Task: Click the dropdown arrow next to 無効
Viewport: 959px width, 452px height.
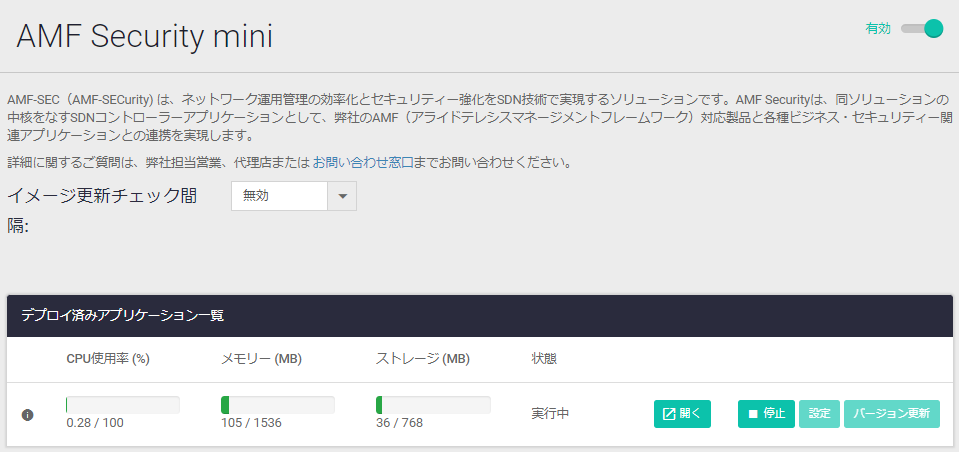Action: (342, 196)
